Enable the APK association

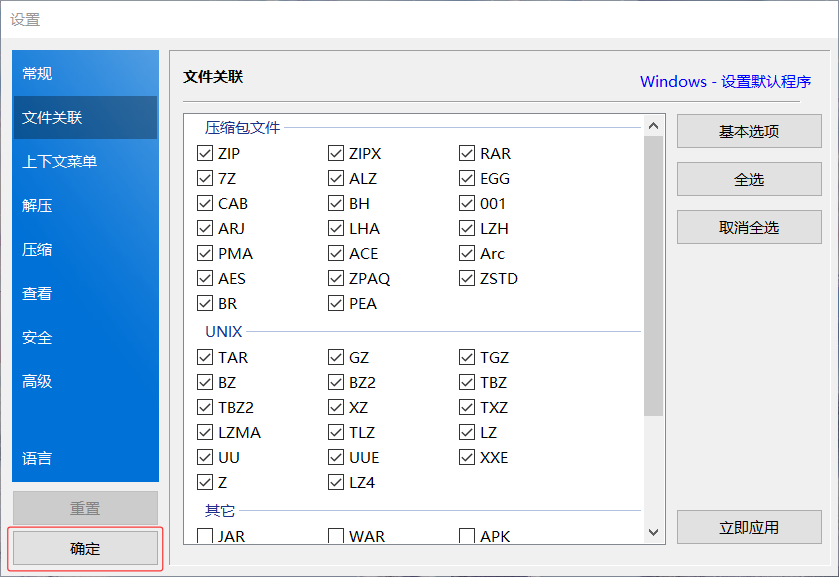pyautogui.click(x=466, y=536)
